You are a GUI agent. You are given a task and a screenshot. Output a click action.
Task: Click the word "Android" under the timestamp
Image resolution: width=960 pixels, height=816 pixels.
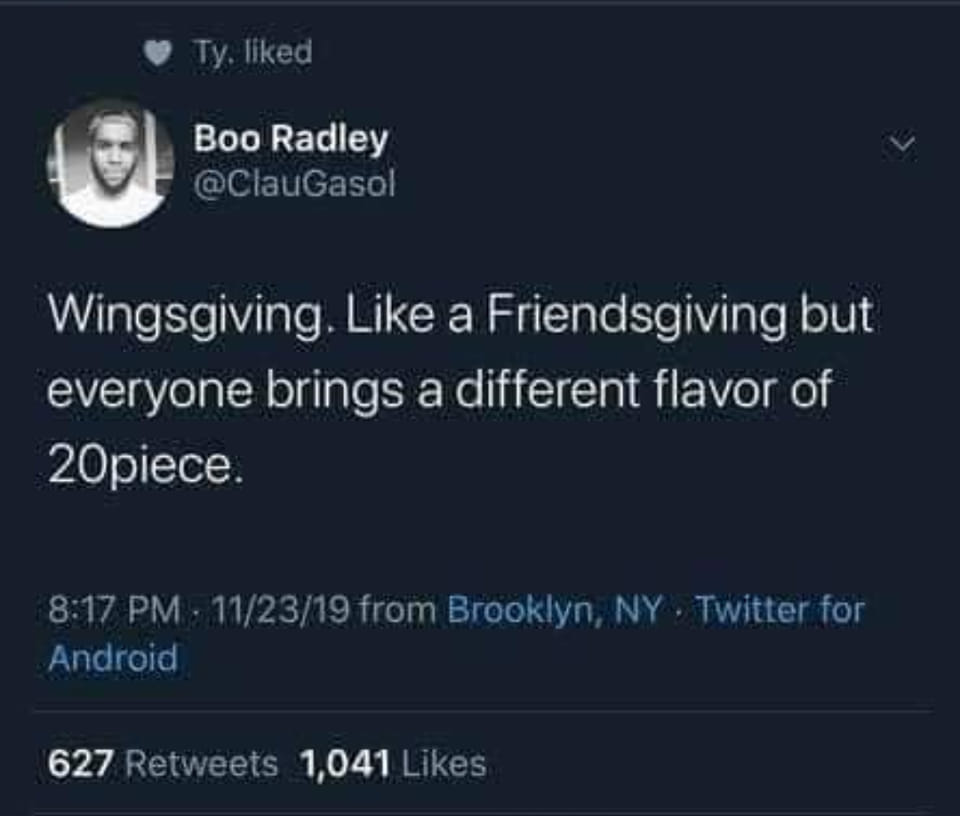(114, 658)
